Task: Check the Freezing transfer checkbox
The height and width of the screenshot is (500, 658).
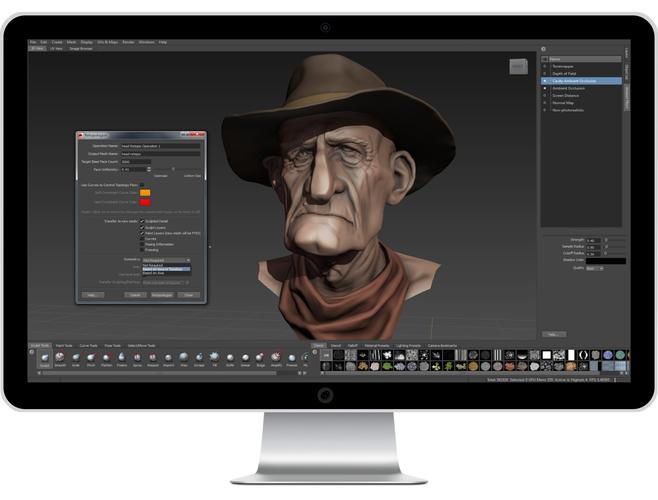Action: [142, 250]
